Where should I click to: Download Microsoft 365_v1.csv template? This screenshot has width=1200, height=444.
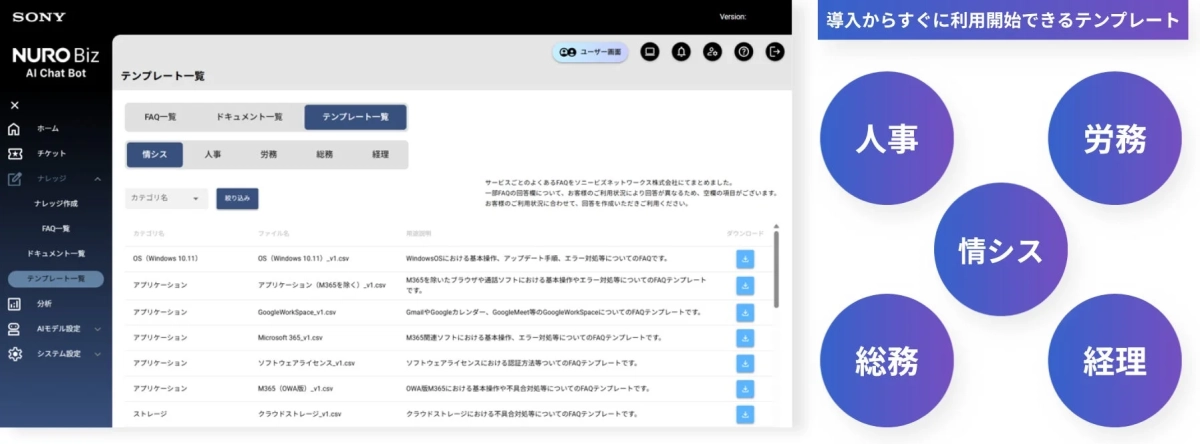point(745,337)
